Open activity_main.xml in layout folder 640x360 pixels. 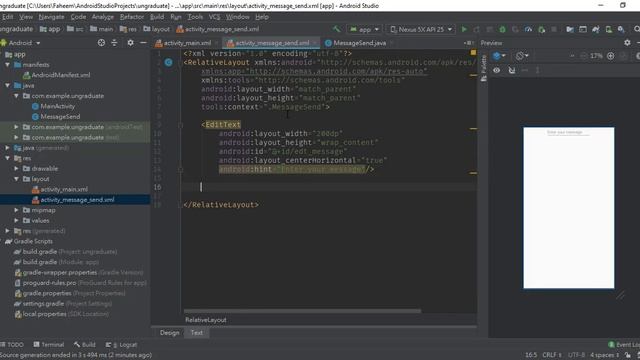coord(60,189)
